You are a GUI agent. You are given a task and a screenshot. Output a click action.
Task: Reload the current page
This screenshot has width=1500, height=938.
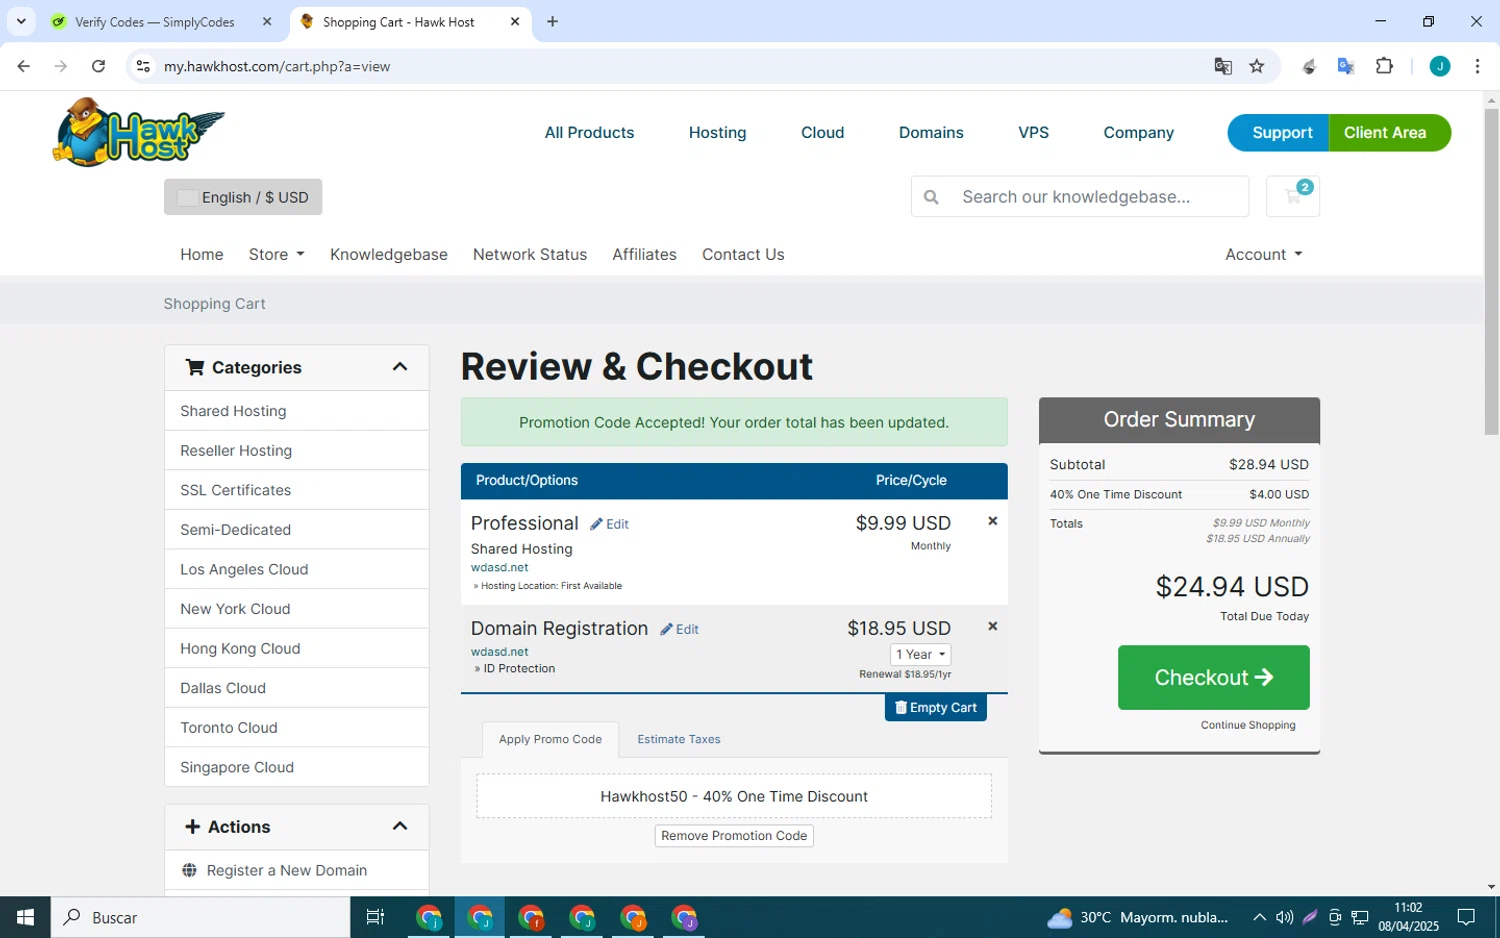tap(98, 66)
